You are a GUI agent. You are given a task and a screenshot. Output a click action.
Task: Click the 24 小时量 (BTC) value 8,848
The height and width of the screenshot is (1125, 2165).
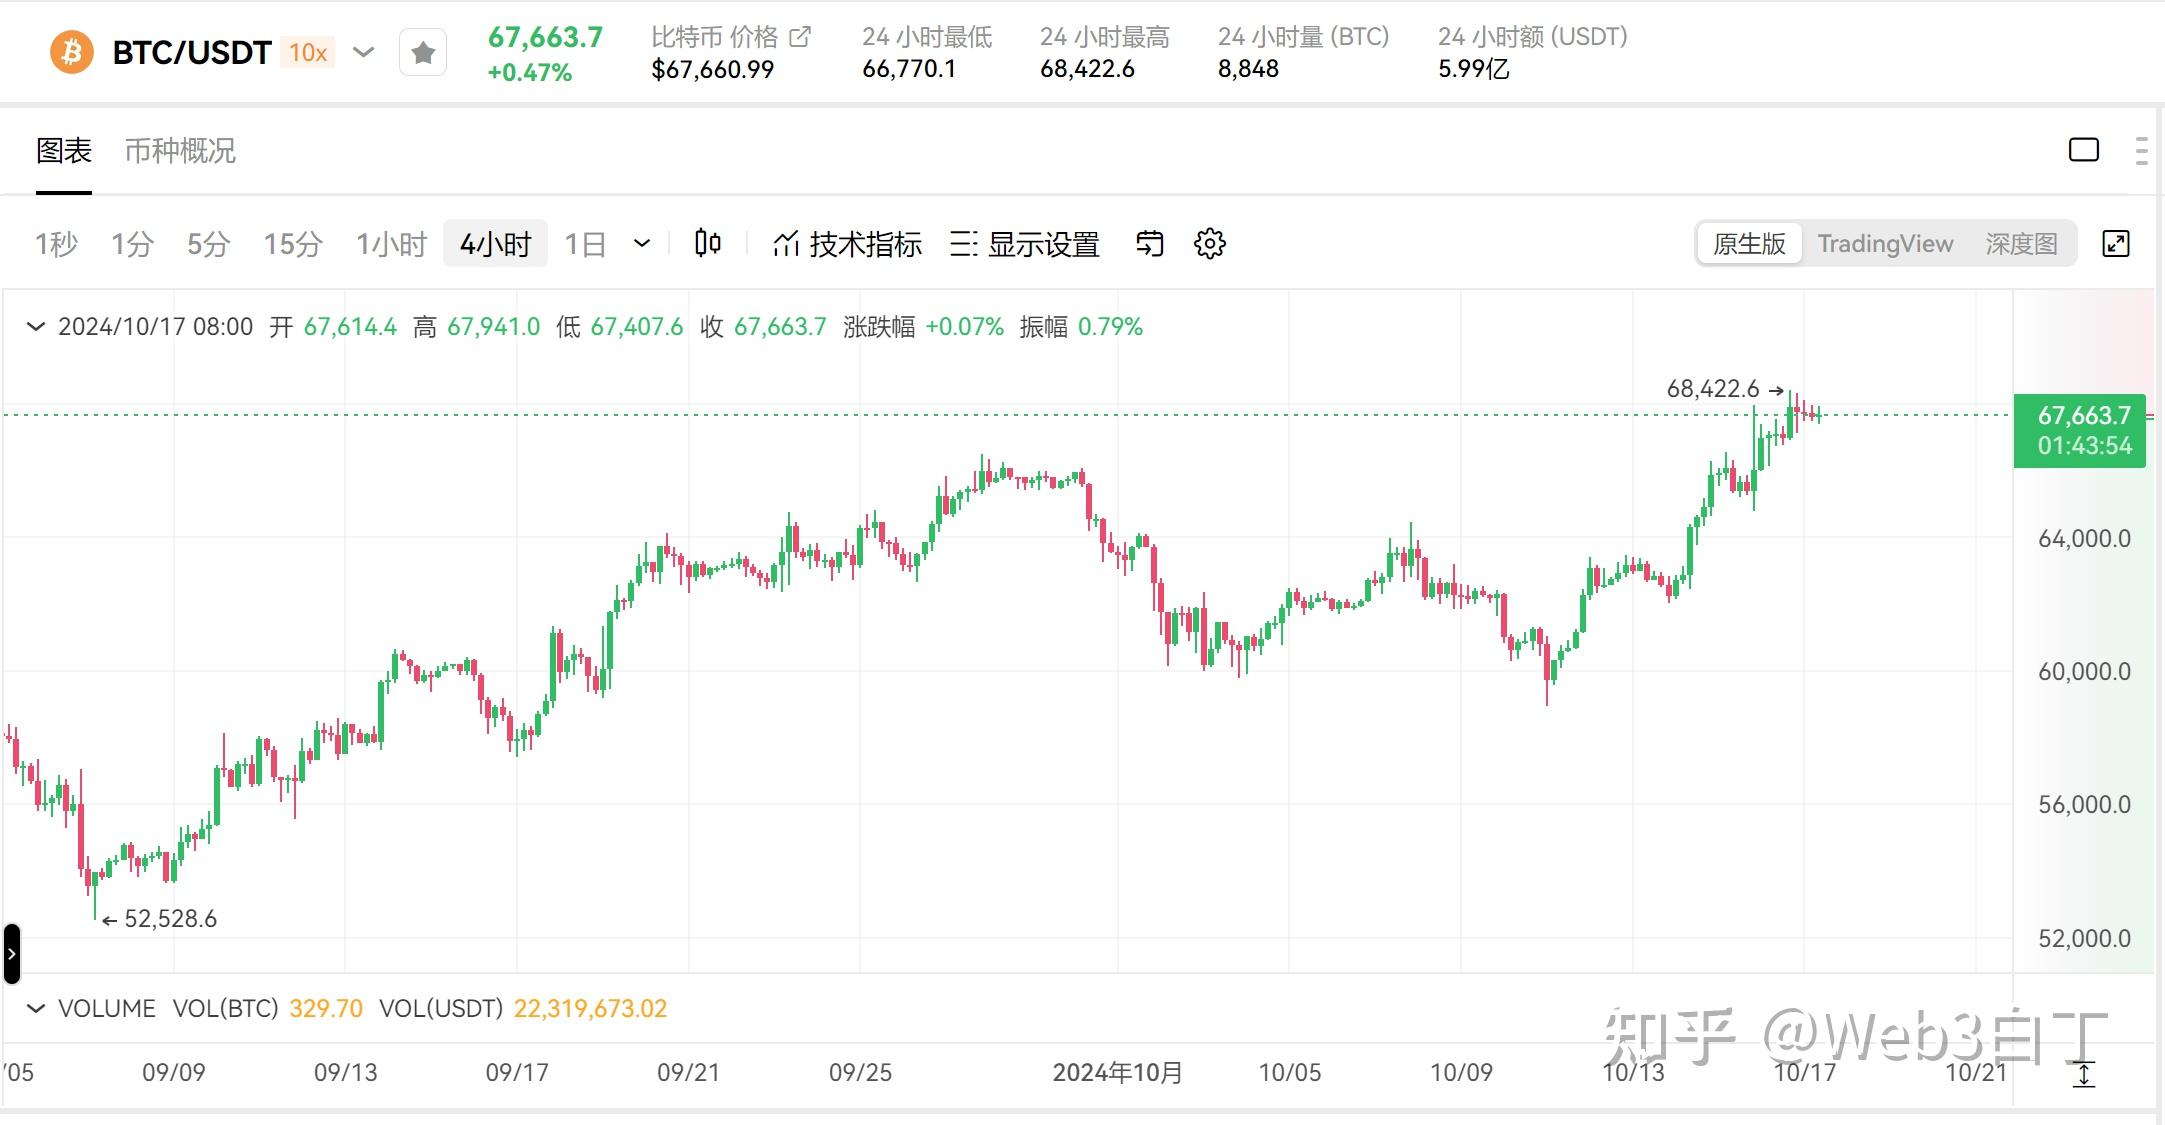1248,69
